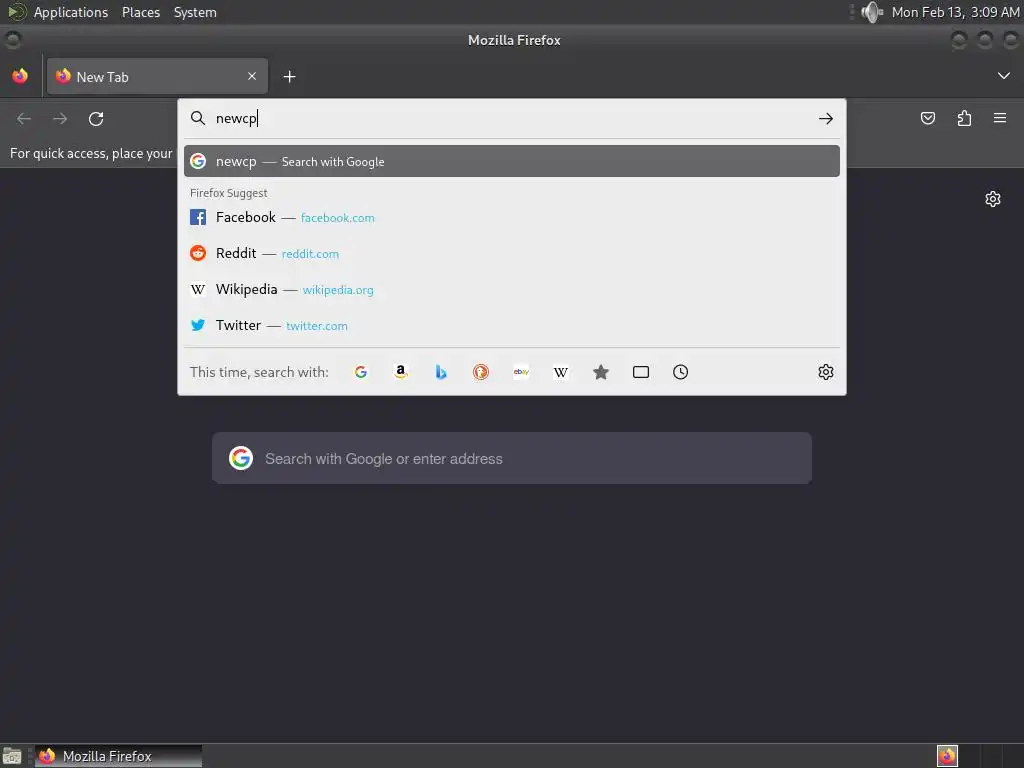Screen dimensions: 1024x768
Task: Click the clock 'Mon Feb 13, 3:09 AM'
Action: 955,12
